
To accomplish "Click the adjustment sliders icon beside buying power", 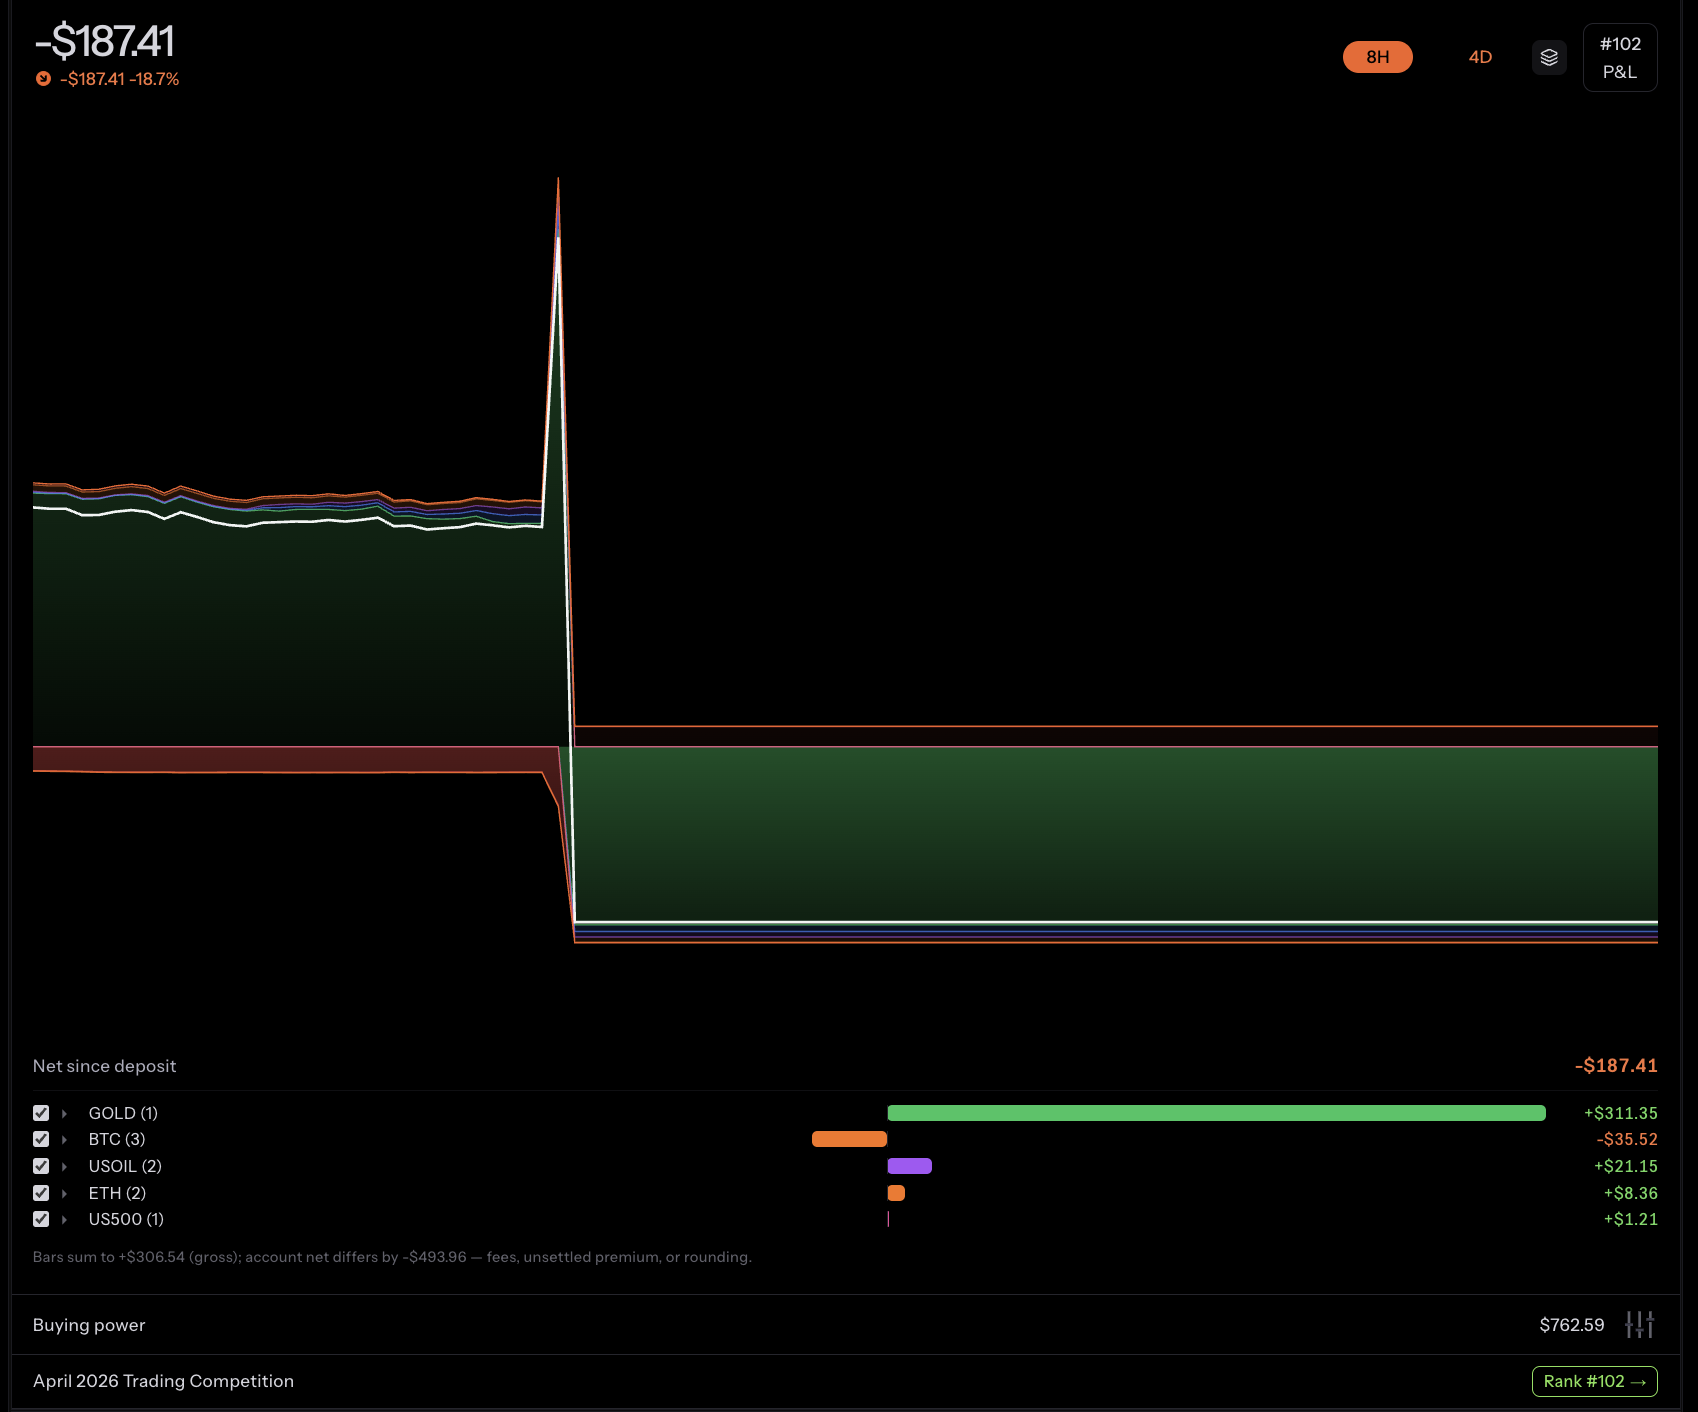I will pos(1640,1324).
